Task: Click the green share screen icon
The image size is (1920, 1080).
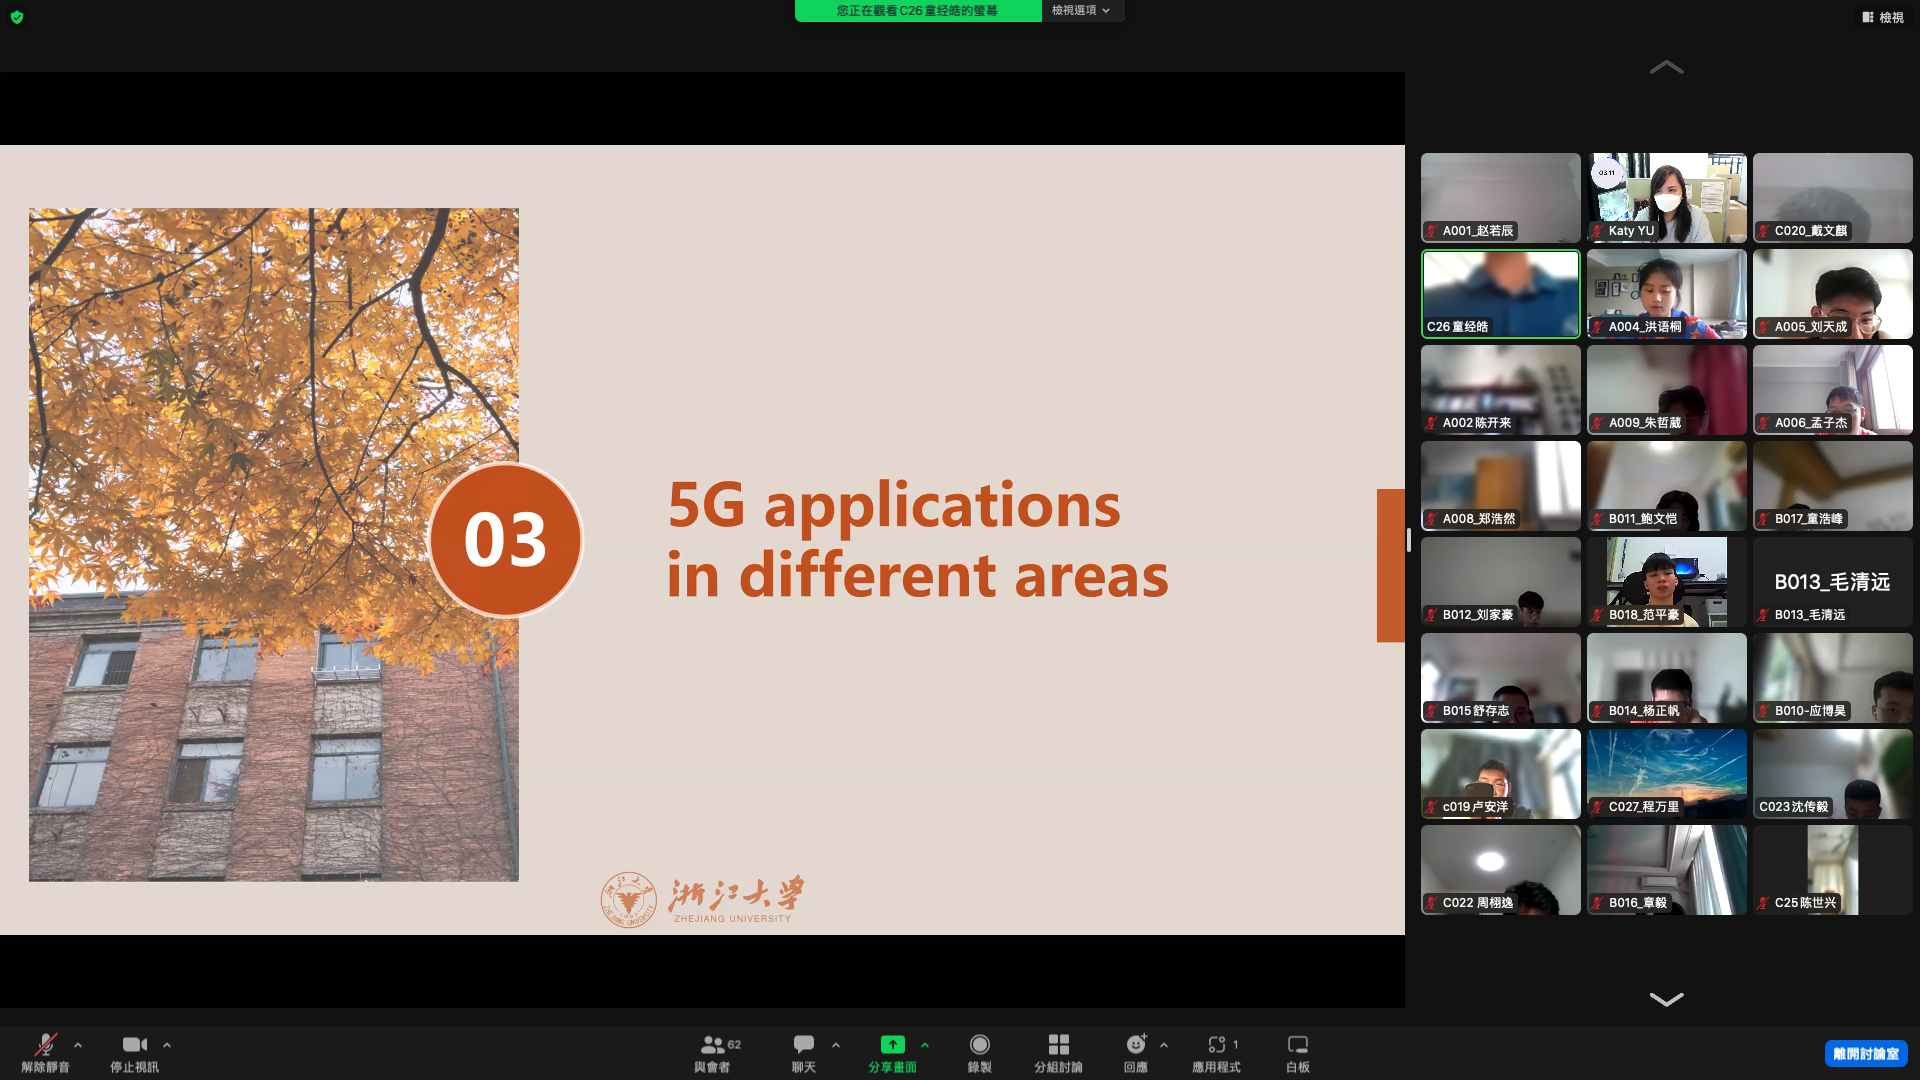Action: tap(892, 1045)
